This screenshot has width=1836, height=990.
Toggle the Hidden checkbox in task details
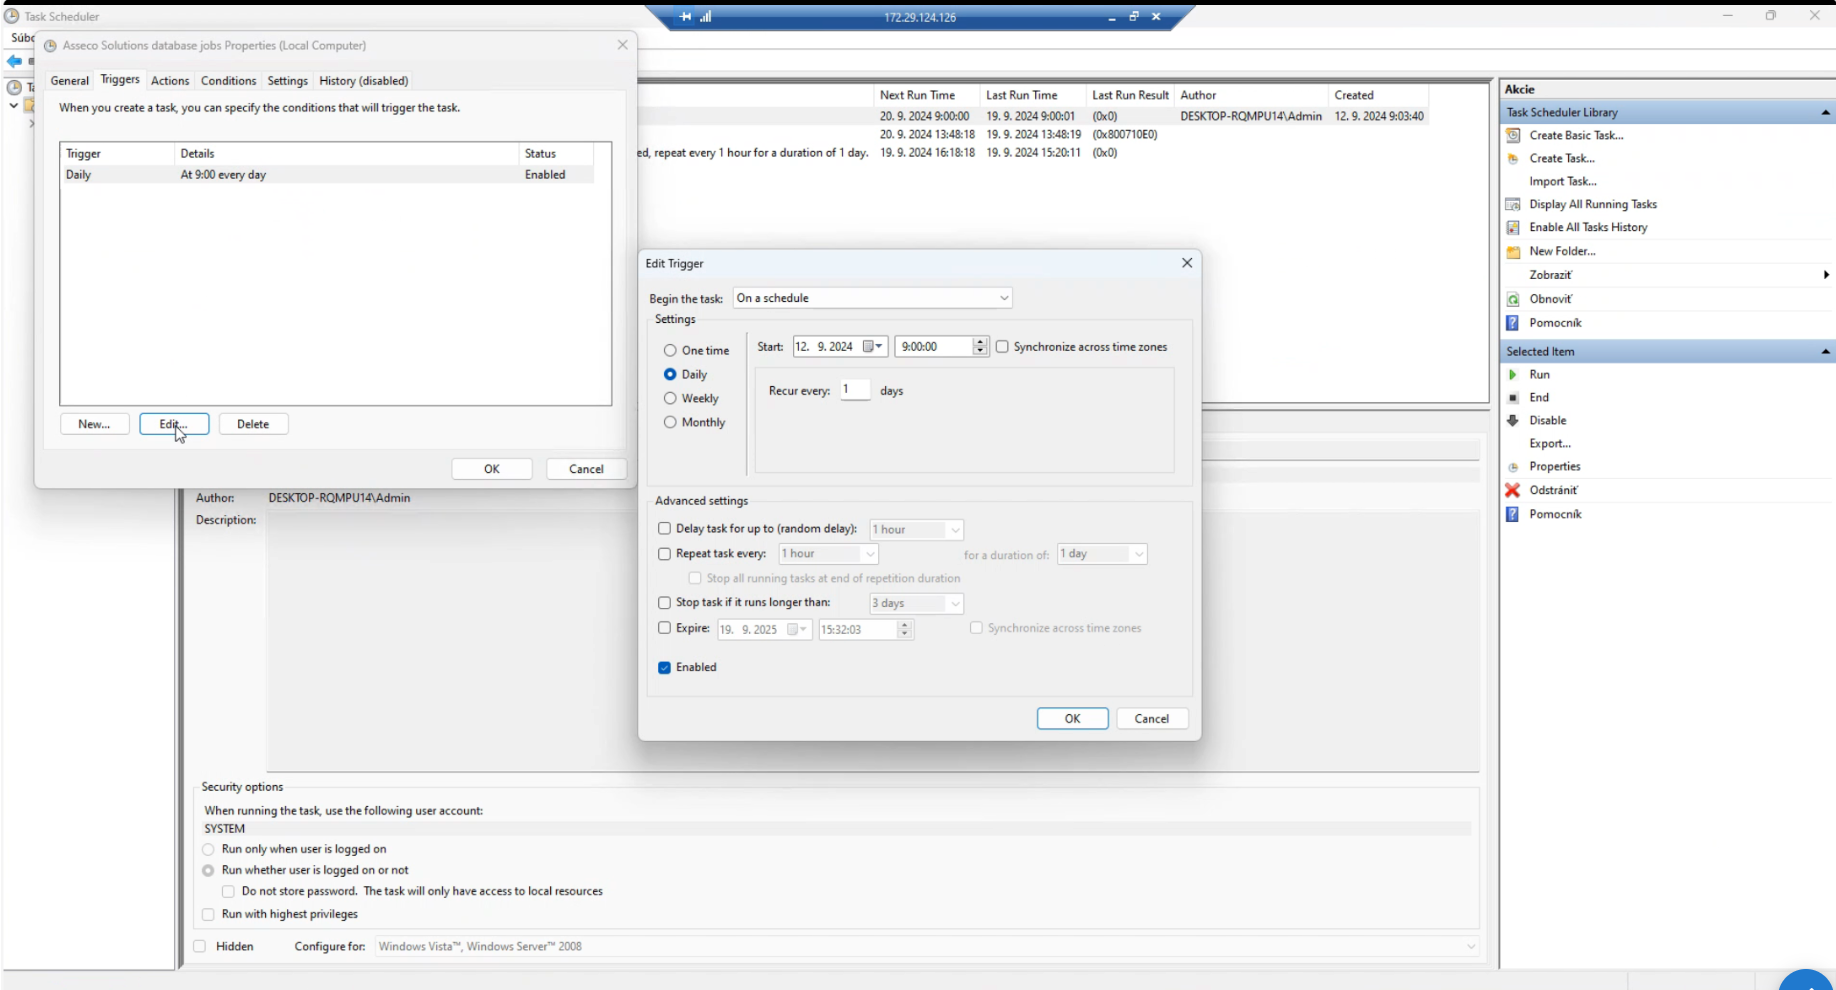point(200,946)
